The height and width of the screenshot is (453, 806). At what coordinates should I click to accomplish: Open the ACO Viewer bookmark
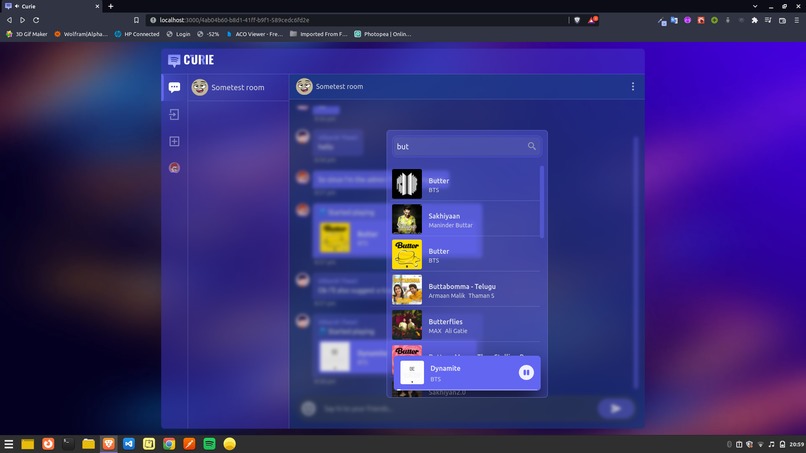pyautogui.click(x=255, y=34)
